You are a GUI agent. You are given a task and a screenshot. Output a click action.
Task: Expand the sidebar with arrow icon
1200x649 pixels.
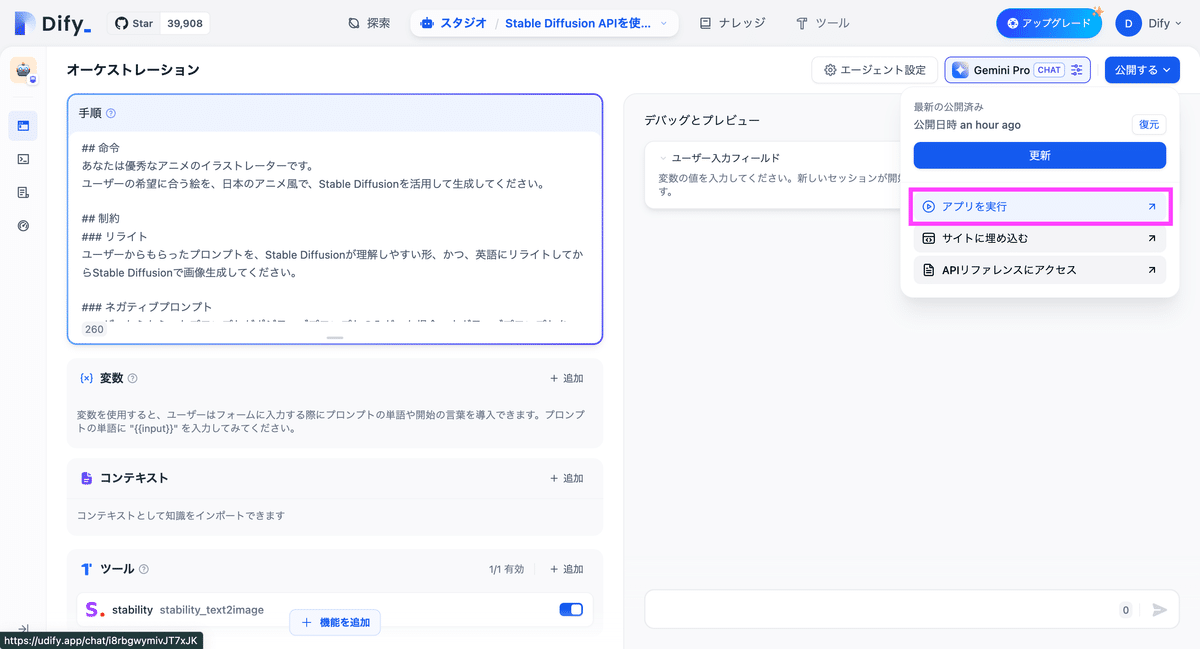click(23, 628)
